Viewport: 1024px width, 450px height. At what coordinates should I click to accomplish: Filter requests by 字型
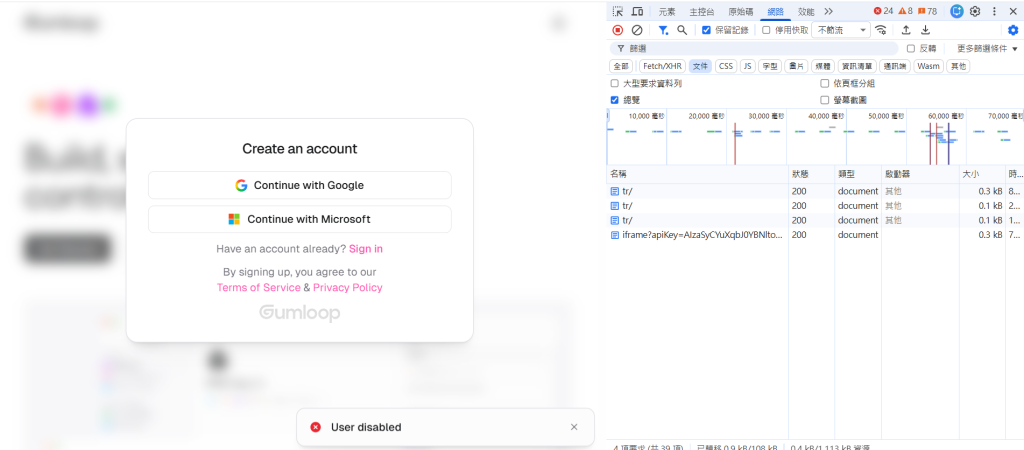(771, 66)
